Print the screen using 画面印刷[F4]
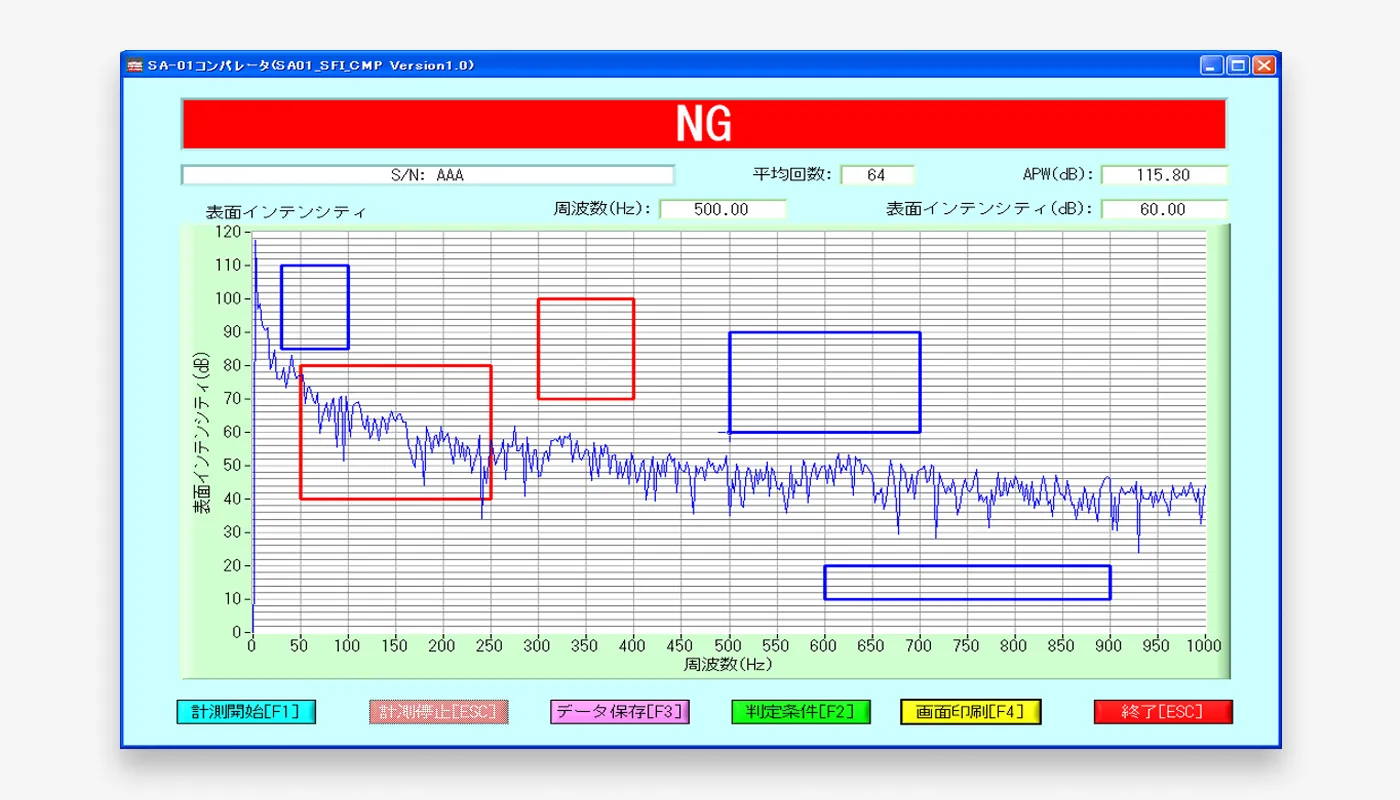This screenshot has width=1400, height=800. 970,712
